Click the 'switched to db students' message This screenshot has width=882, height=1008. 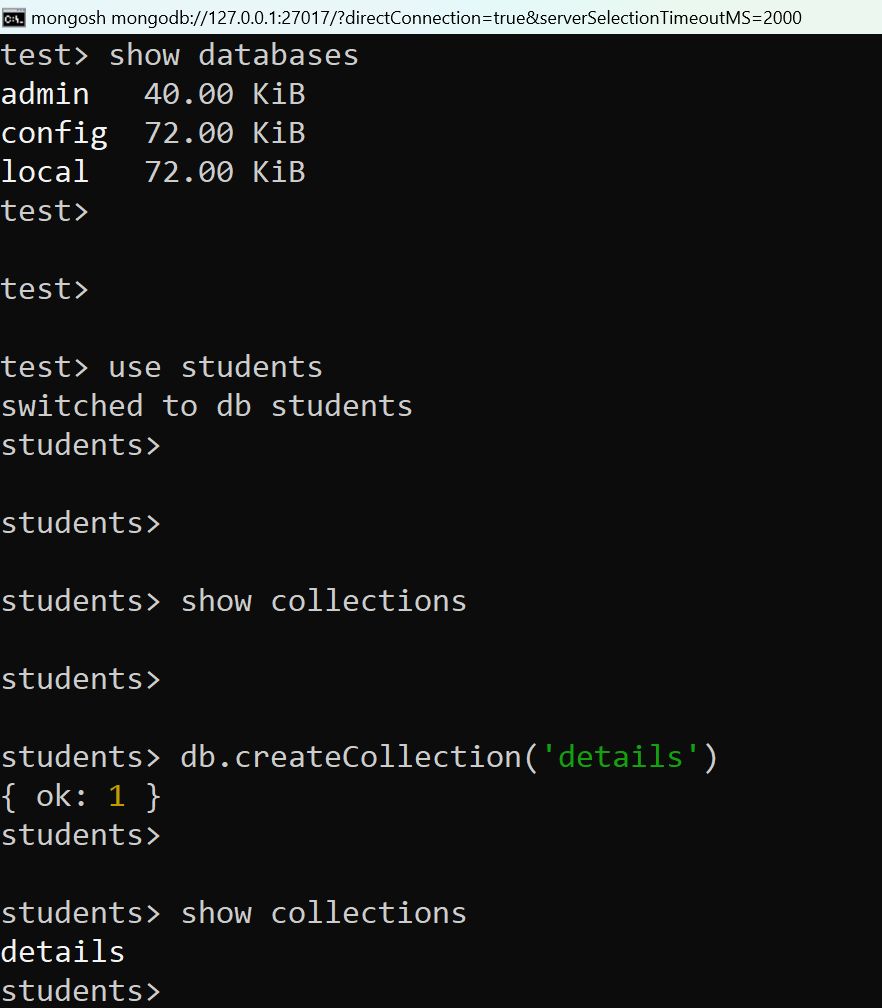coord(207,406)
